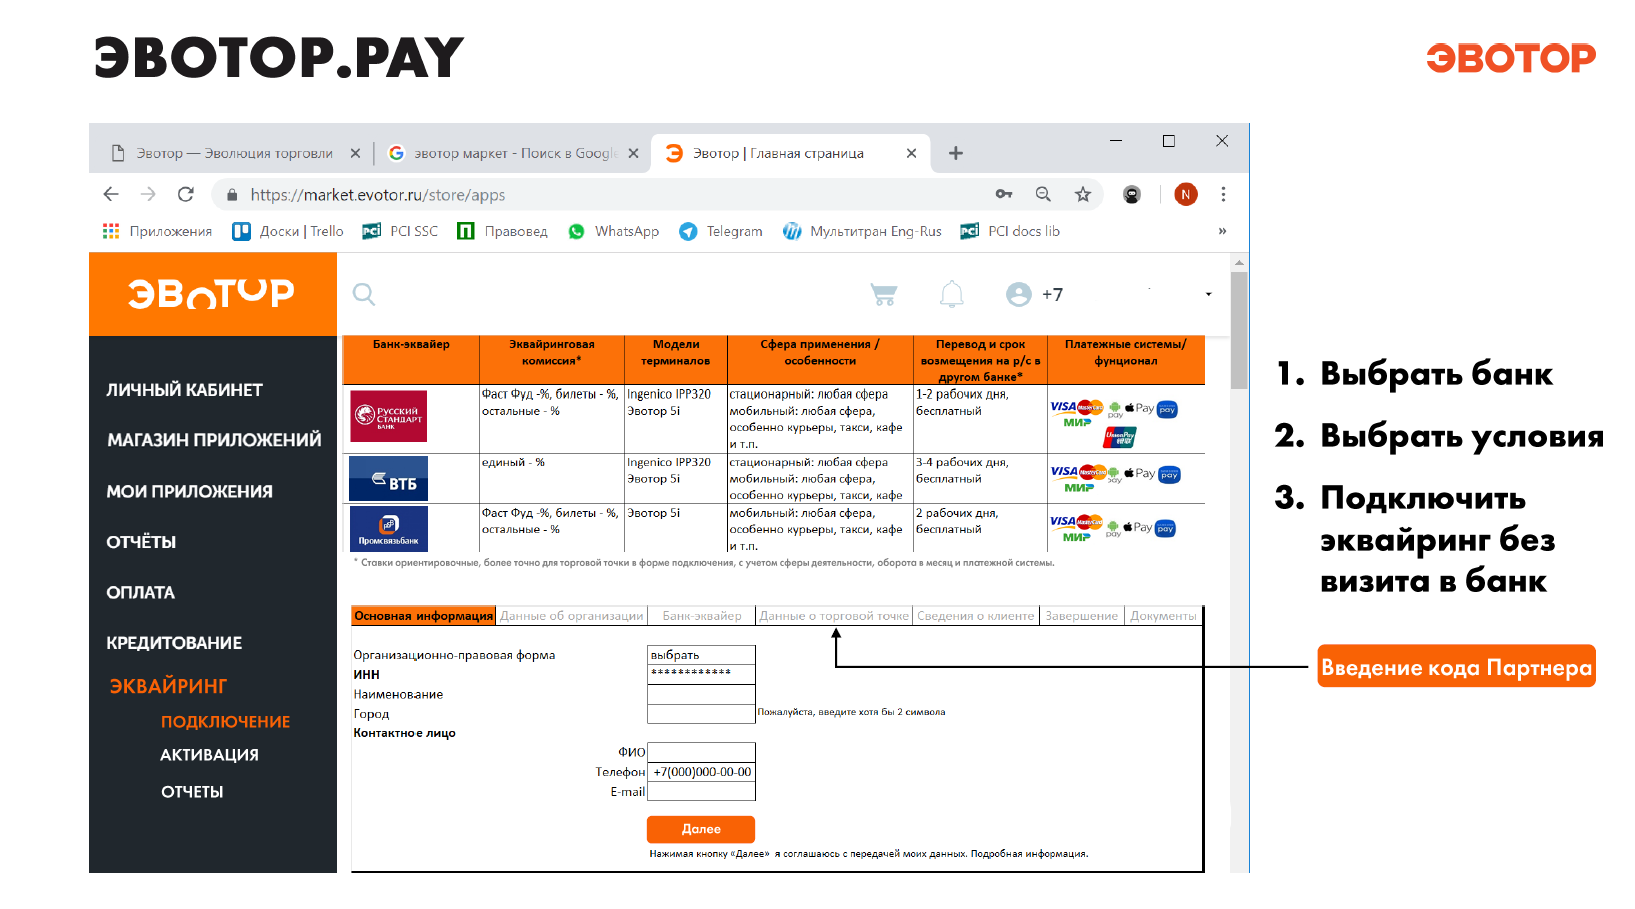Screen dimensions: 1635x909
Task: Click the Город input field
Action: pyautogui.click(x=701, y=714)
